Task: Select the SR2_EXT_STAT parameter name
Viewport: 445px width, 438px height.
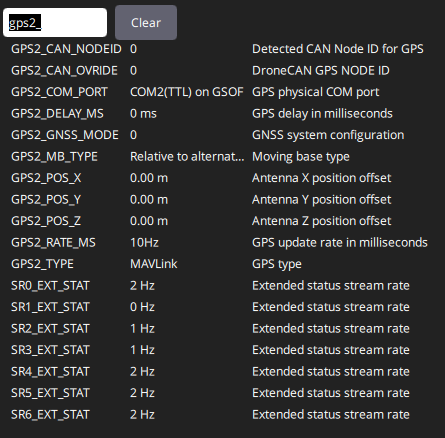Action: point(50,329)
